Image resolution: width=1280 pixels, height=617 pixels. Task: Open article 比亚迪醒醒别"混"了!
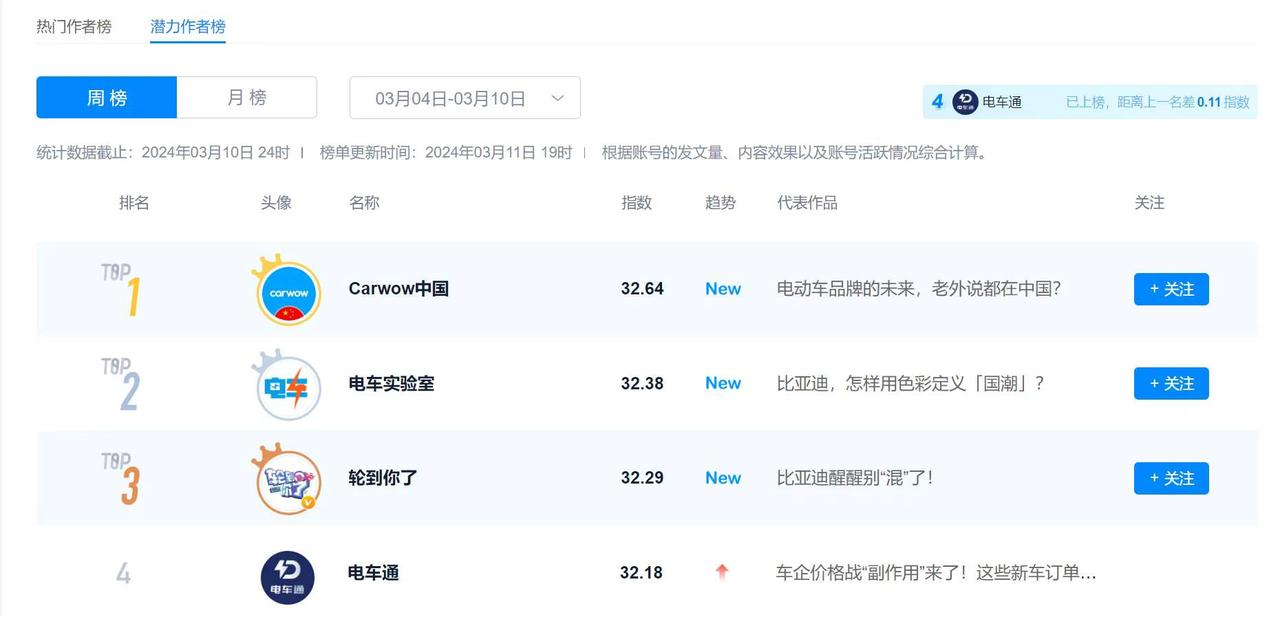(855, 478)
